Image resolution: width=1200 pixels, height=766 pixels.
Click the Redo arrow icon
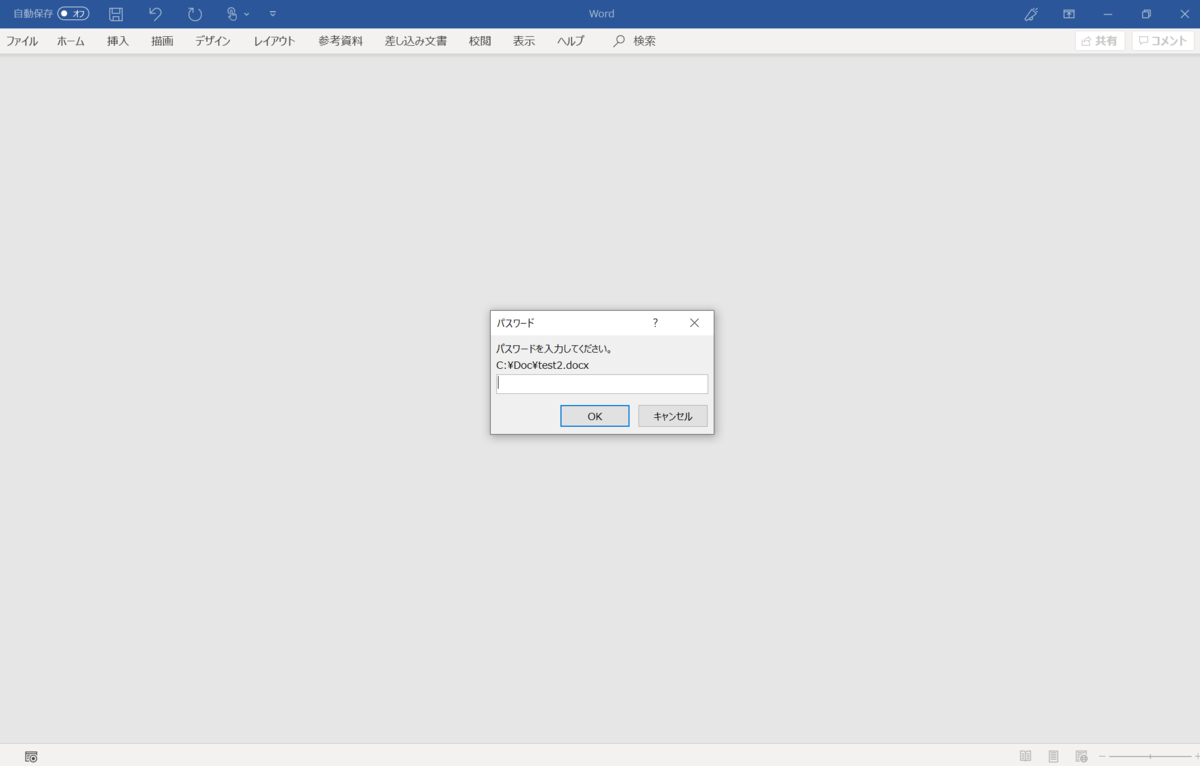[x=194, y=14]
